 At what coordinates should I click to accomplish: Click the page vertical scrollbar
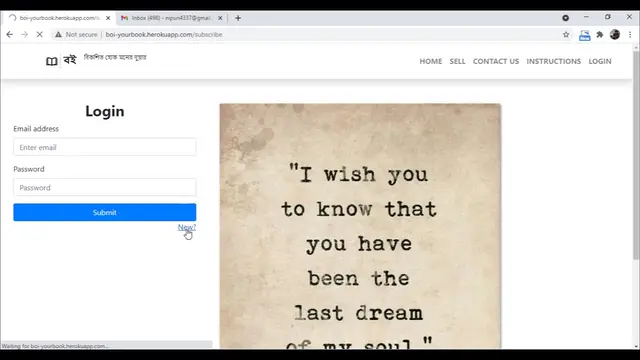click(x=636, y=155)
